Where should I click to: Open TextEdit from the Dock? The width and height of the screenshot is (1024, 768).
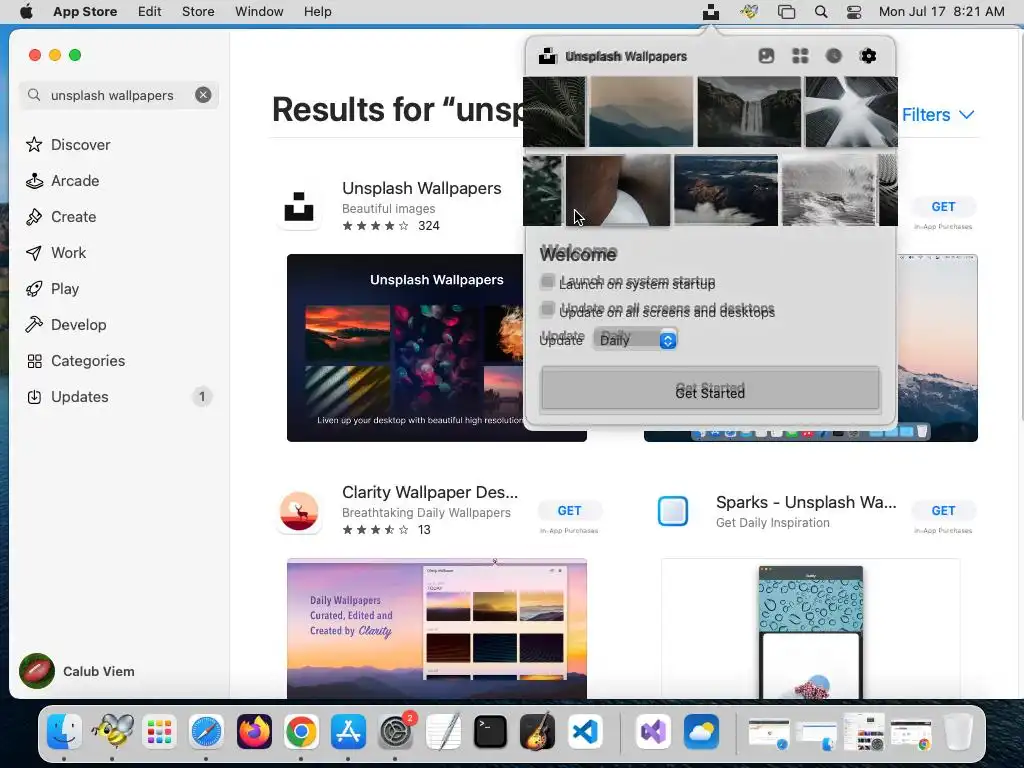tap(443, 731)
